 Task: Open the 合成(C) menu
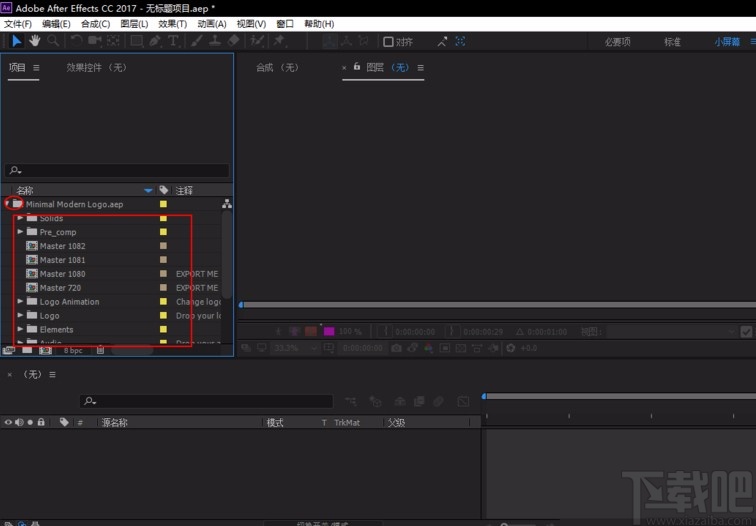tap(95, 24)
